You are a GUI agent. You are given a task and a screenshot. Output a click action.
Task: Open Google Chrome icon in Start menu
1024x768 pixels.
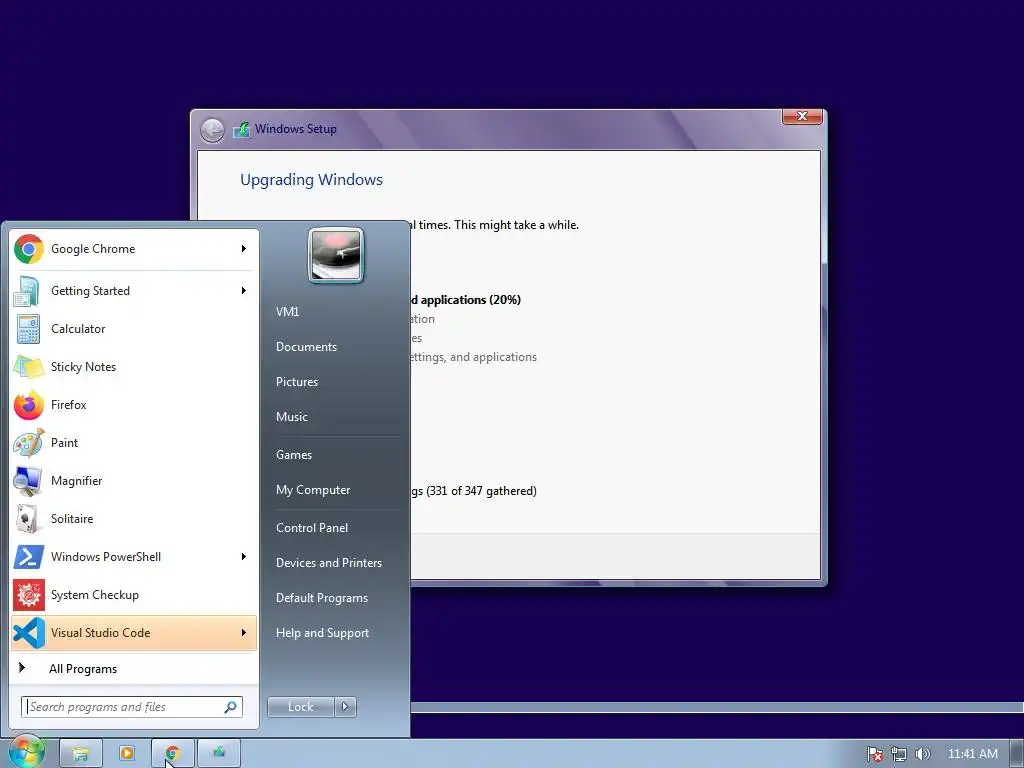29,249
